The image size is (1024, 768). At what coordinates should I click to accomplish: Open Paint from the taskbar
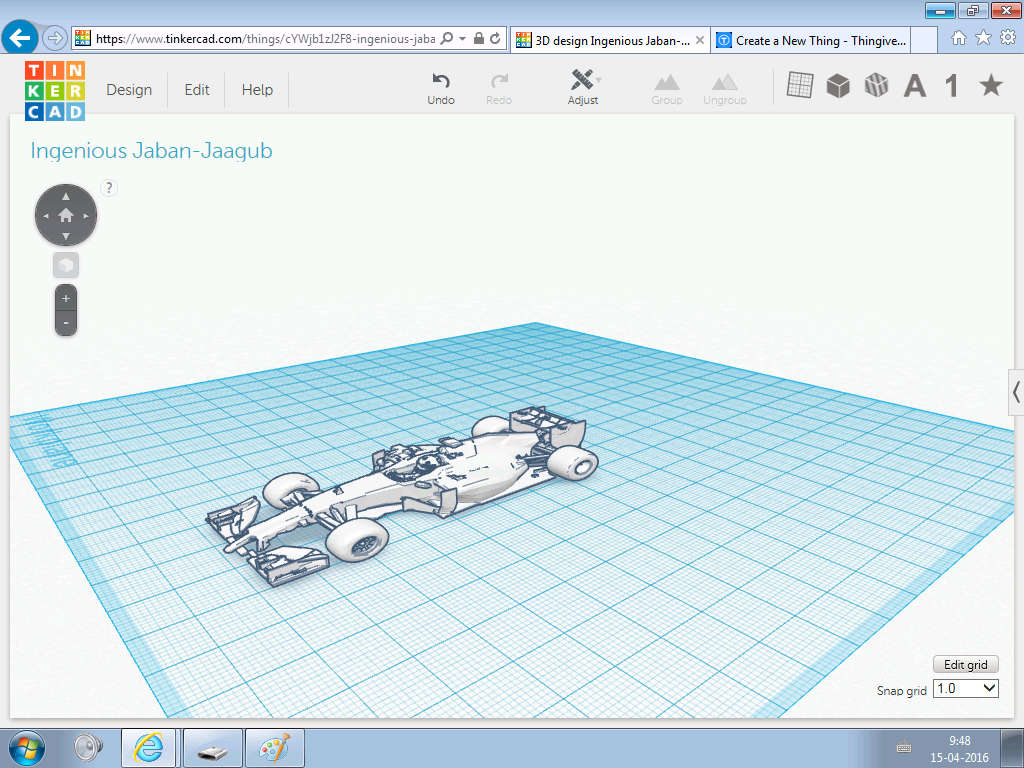pos(275,748)
